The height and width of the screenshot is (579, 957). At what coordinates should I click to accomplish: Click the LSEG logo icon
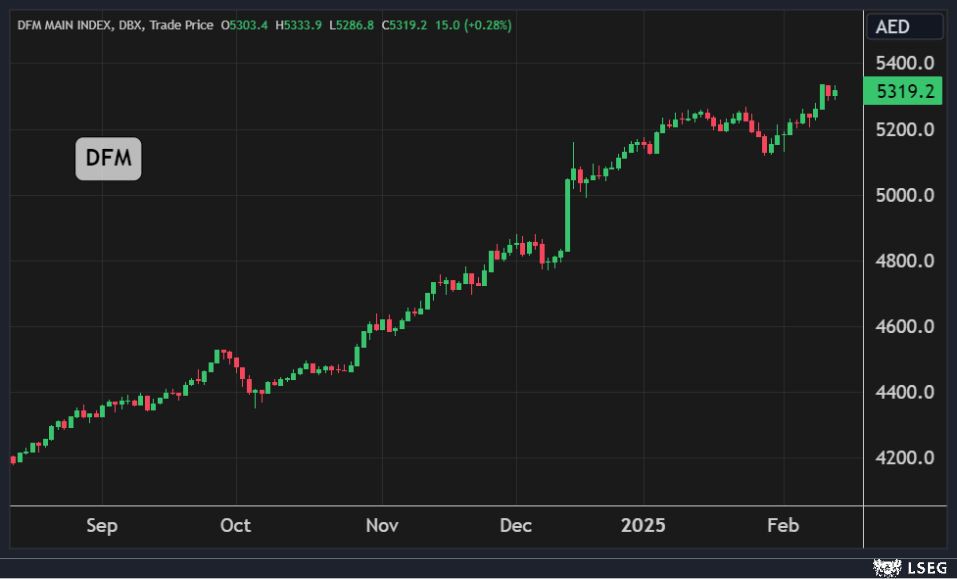tap(886, 567)
